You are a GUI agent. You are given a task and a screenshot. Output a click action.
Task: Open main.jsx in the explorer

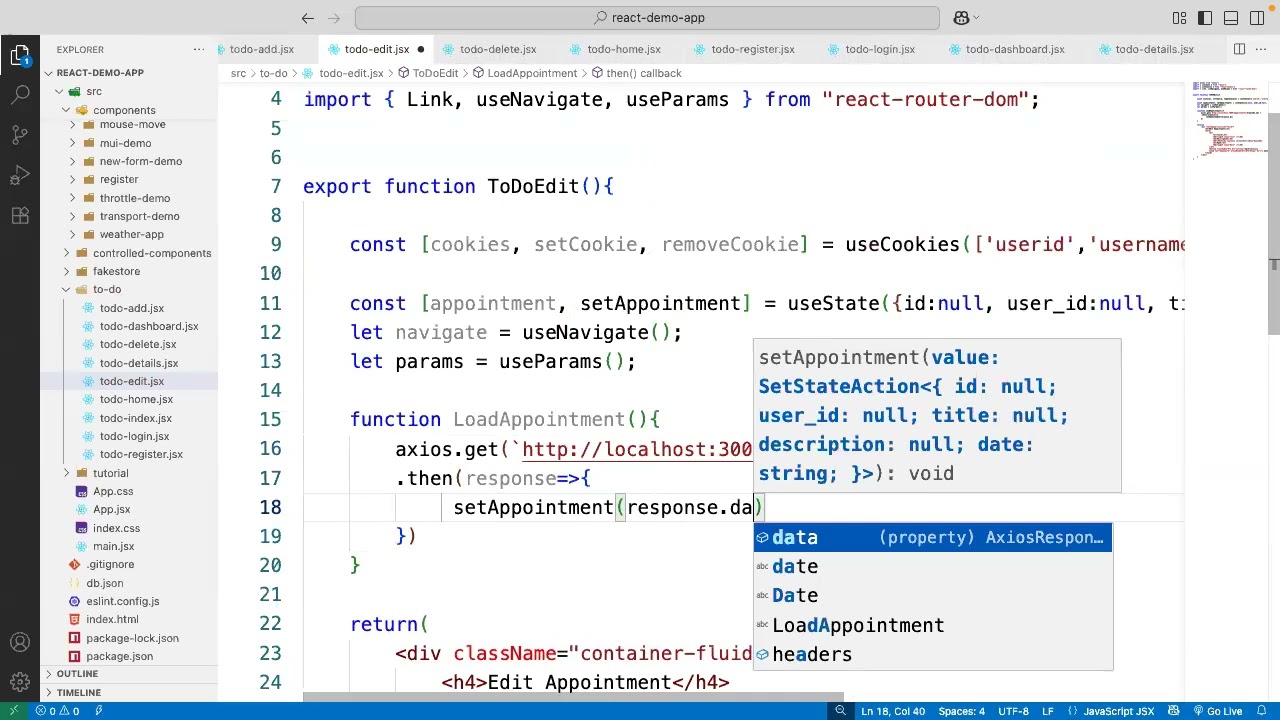coord(113,546)
